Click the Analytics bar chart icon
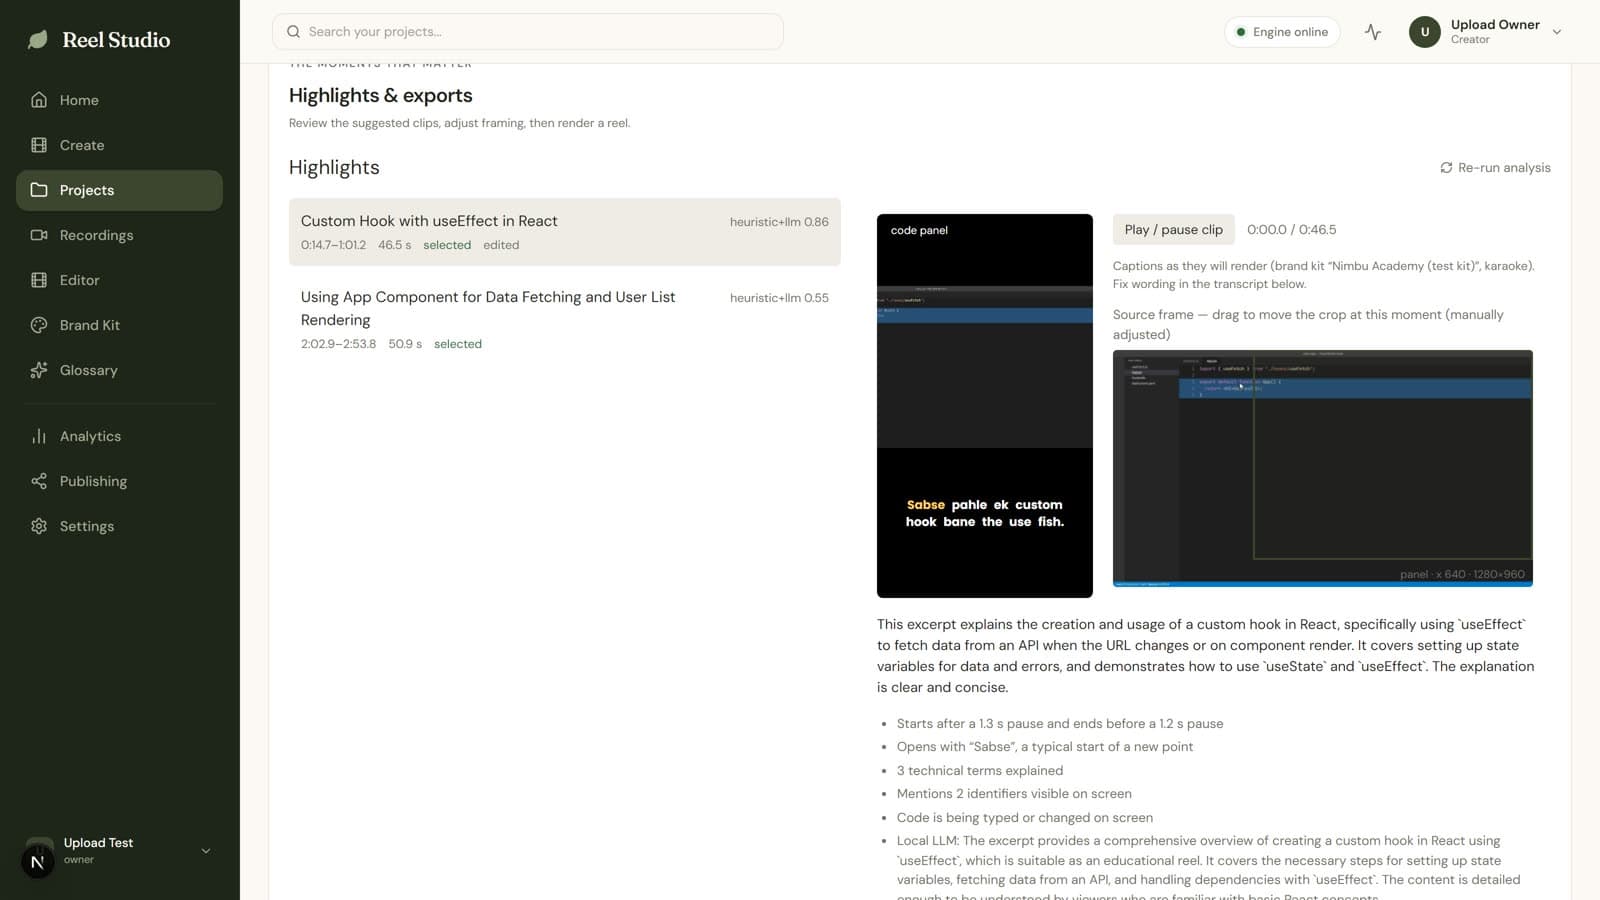Screen dimensions: 1600x900 point(39,436)
